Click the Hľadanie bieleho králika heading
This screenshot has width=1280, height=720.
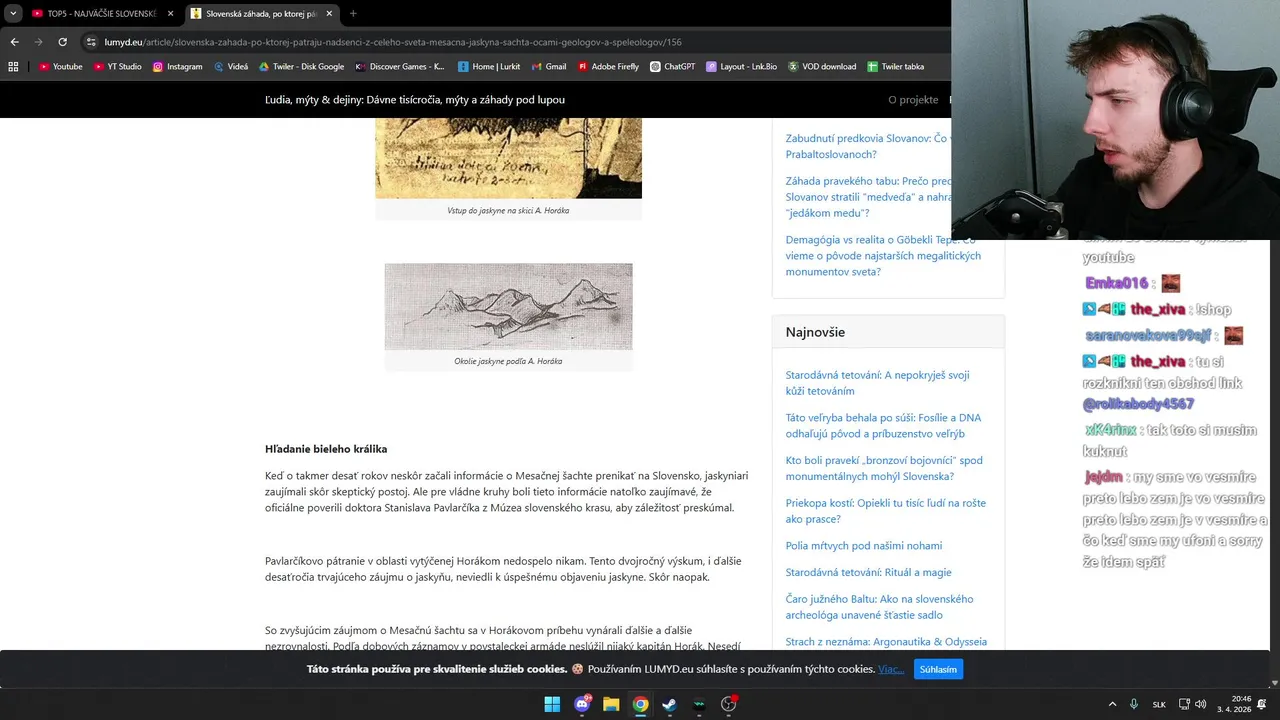(326, 449)
